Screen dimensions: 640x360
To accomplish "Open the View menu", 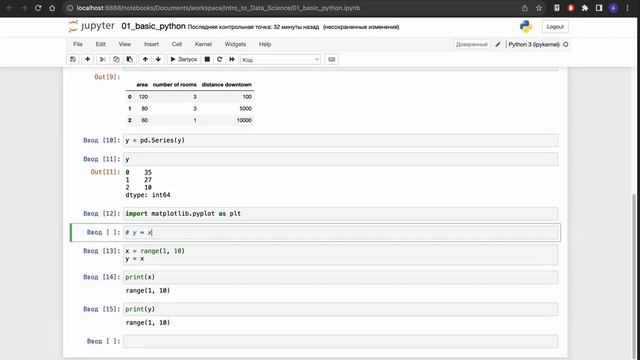I will (125, 44).
